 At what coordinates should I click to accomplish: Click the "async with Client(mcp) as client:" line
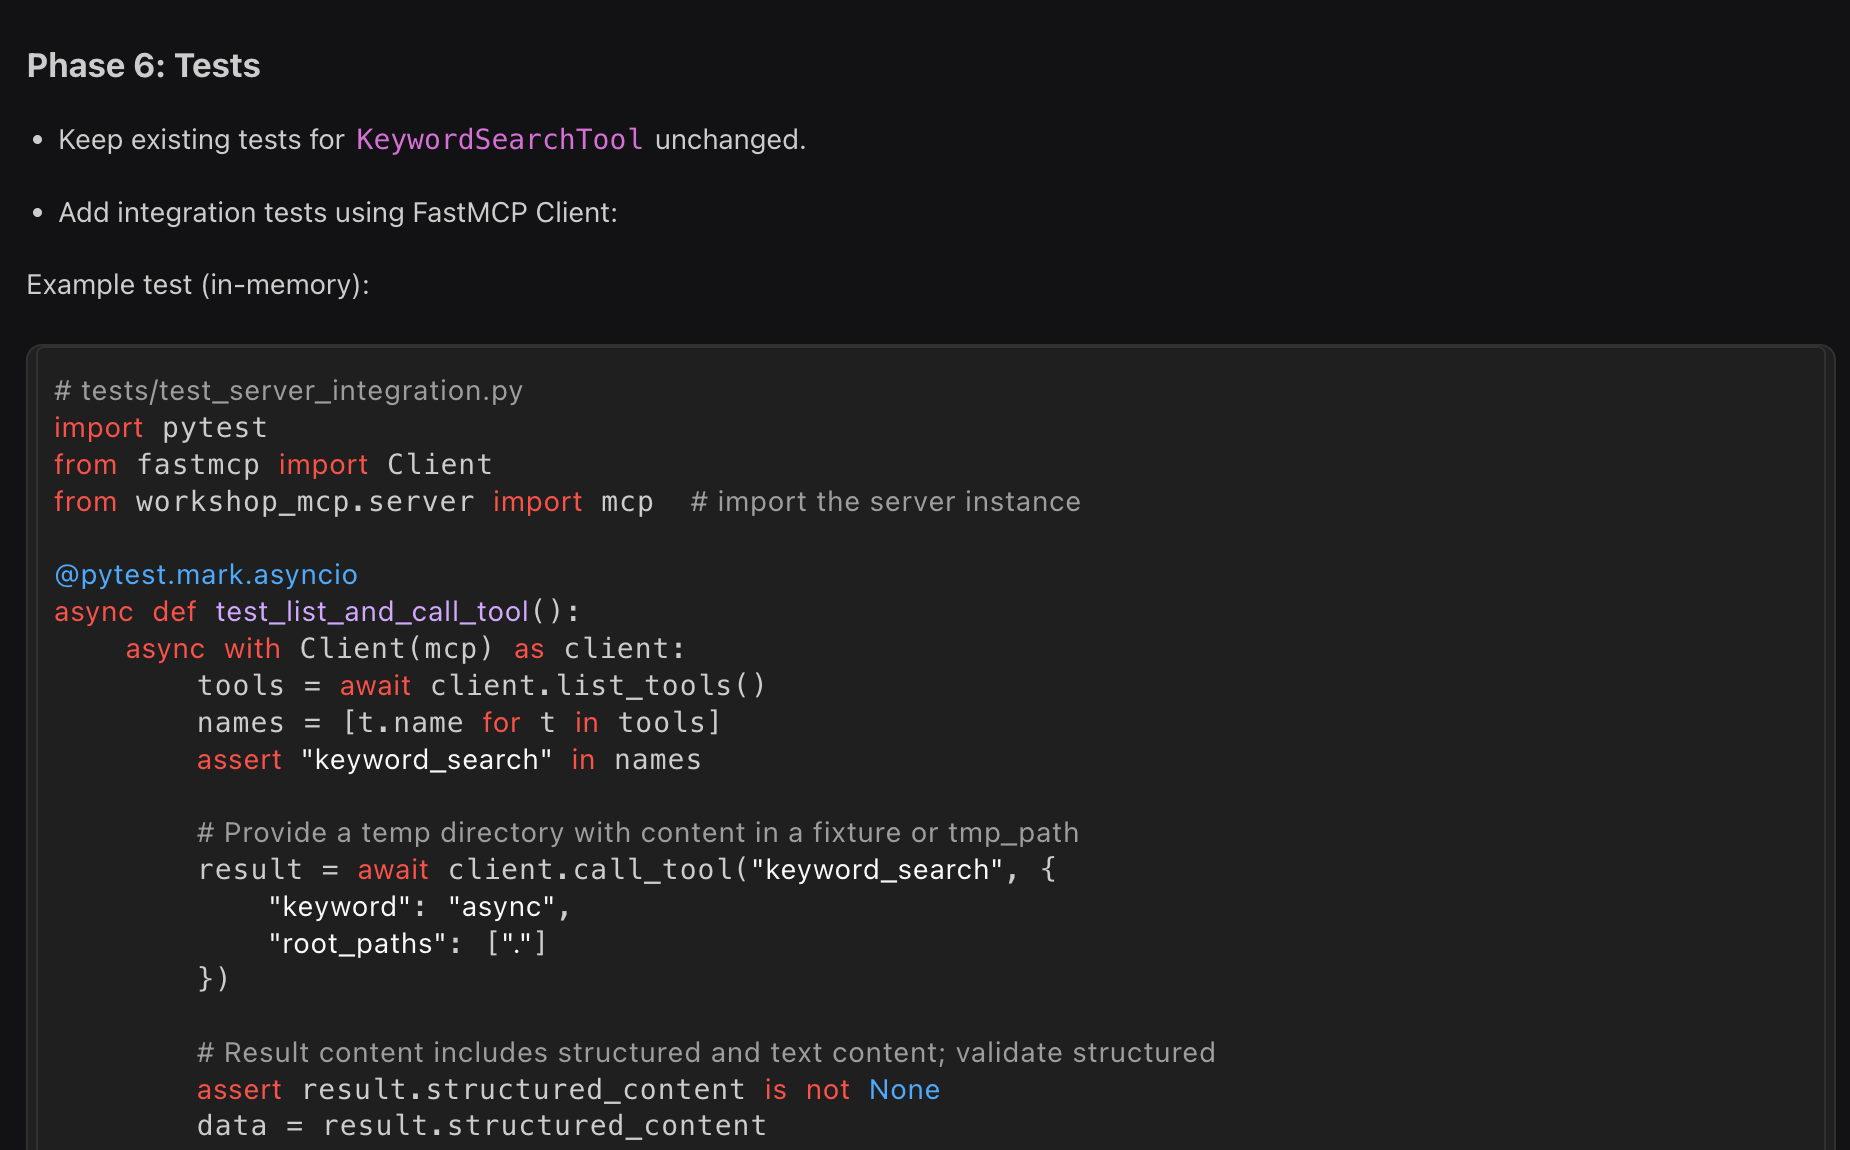(x=405, y=649)
